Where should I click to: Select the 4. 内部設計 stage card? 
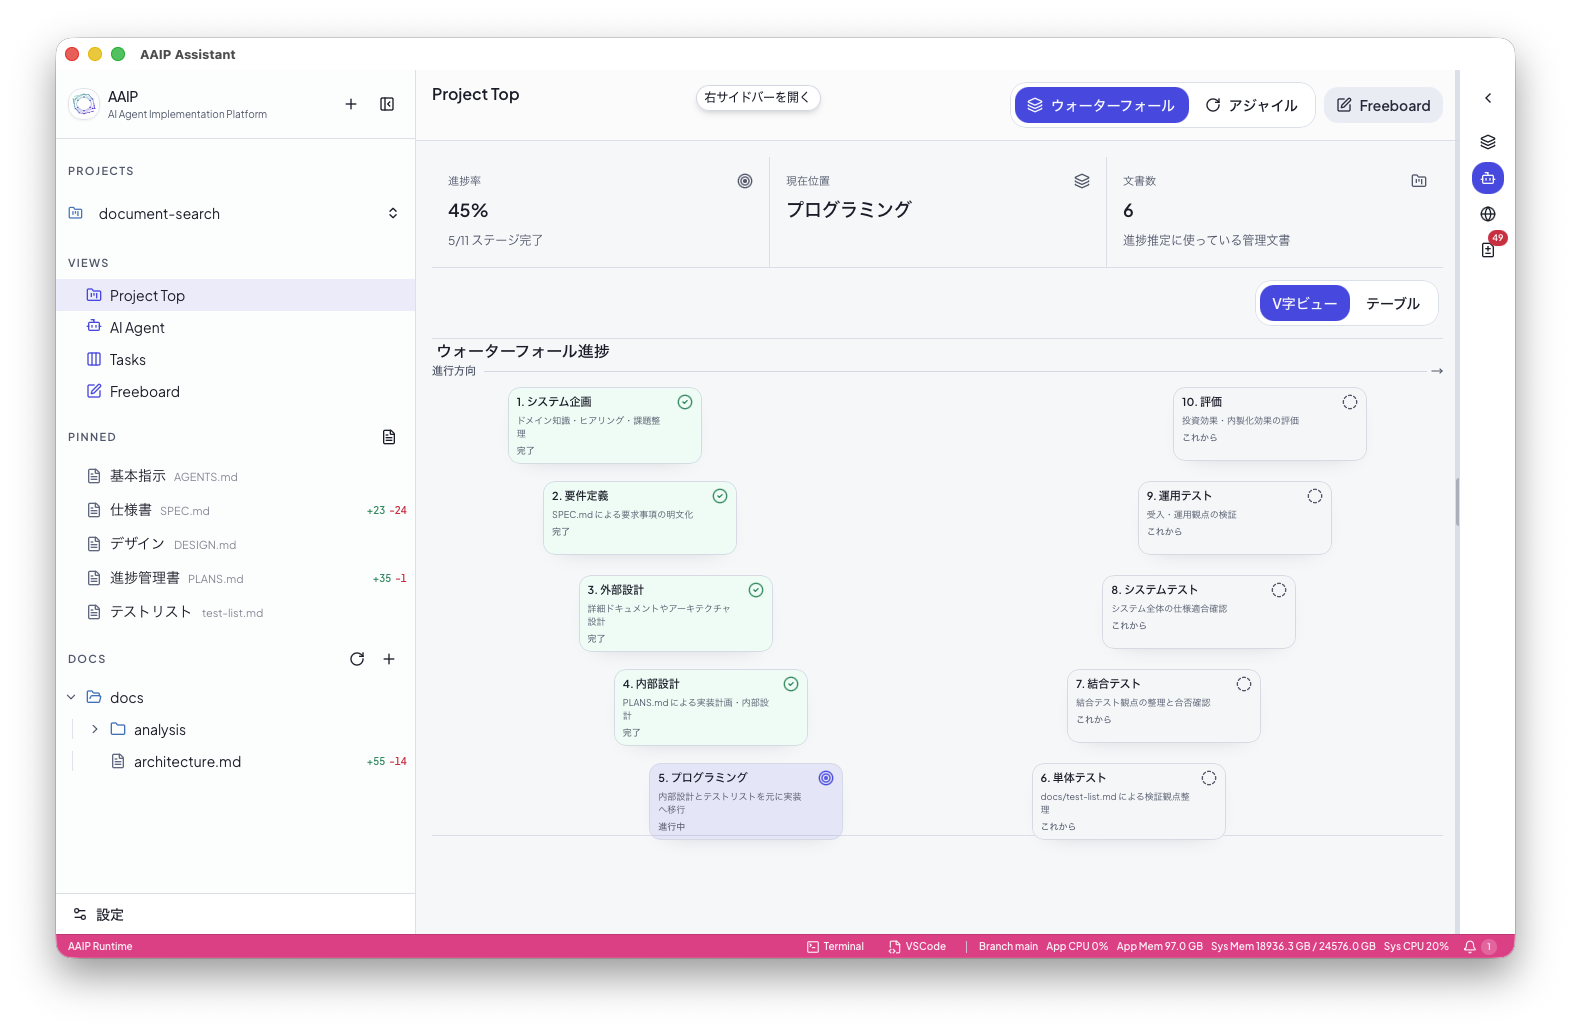click(711, 707)
